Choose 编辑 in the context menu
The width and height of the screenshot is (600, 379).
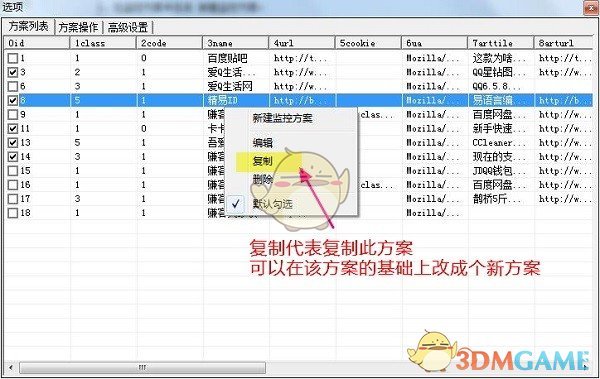(x=262, y=143)
